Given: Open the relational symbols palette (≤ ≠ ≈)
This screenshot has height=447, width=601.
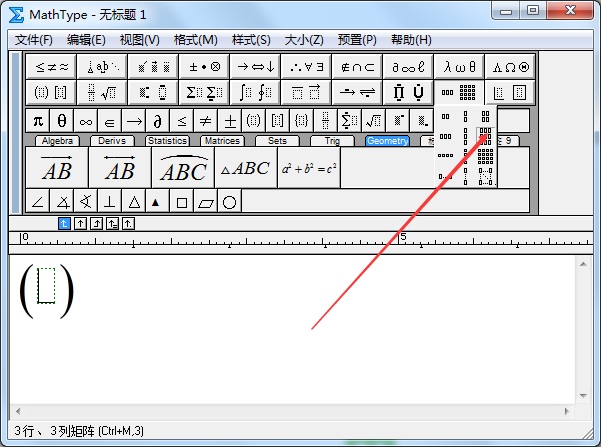Looking at the screenshot, I should tap(52, 67).
